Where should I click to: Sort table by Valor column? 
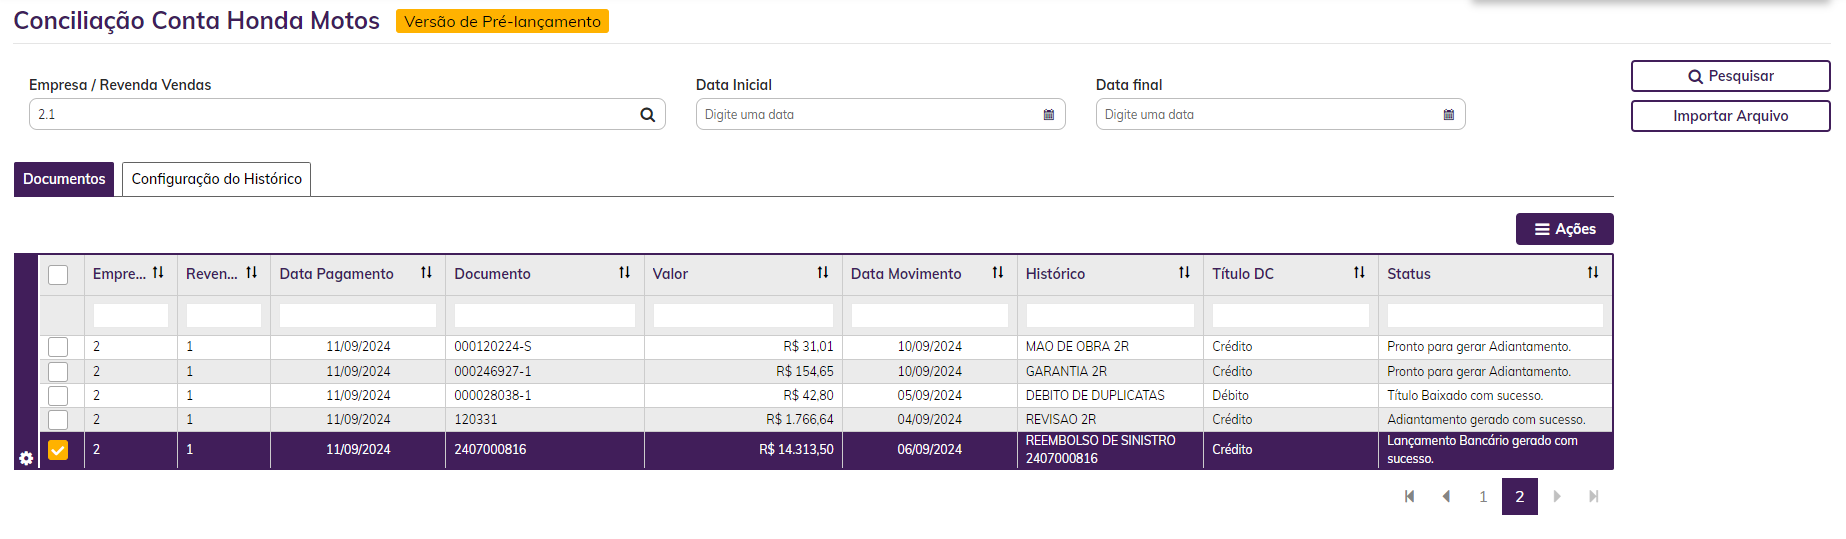pyautogui.click(x=822, y=273)
